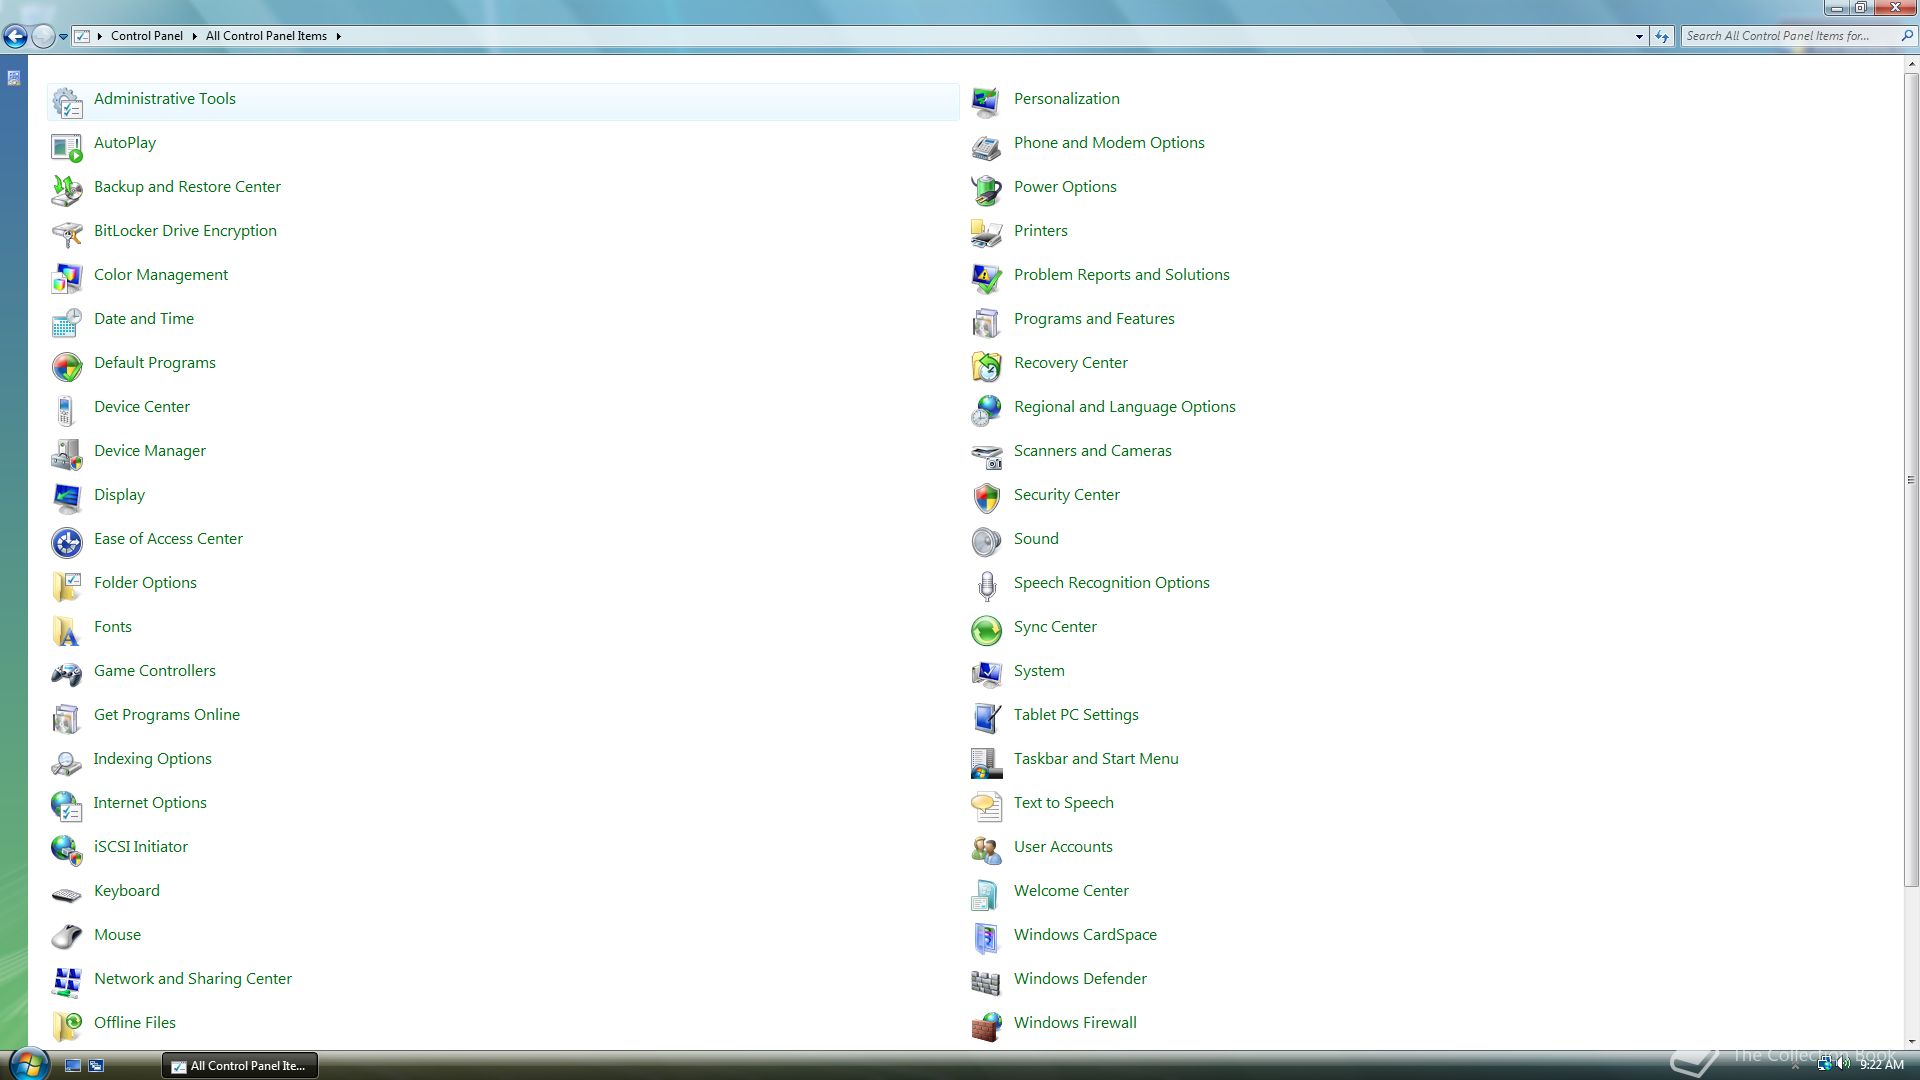Viewport: 1920px width, 1080px height.
Task: Select the All Control Panel Items breadcrumb
Action: (x=266, y=36)
